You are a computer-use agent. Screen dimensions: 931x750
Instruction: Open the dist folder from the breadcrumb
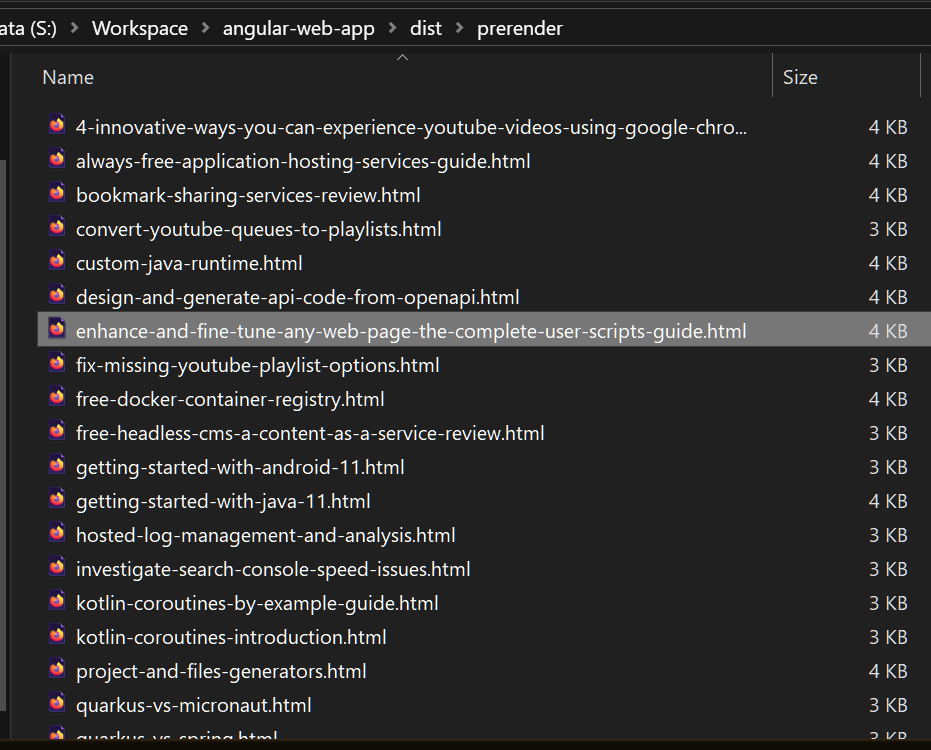point(425,28)
